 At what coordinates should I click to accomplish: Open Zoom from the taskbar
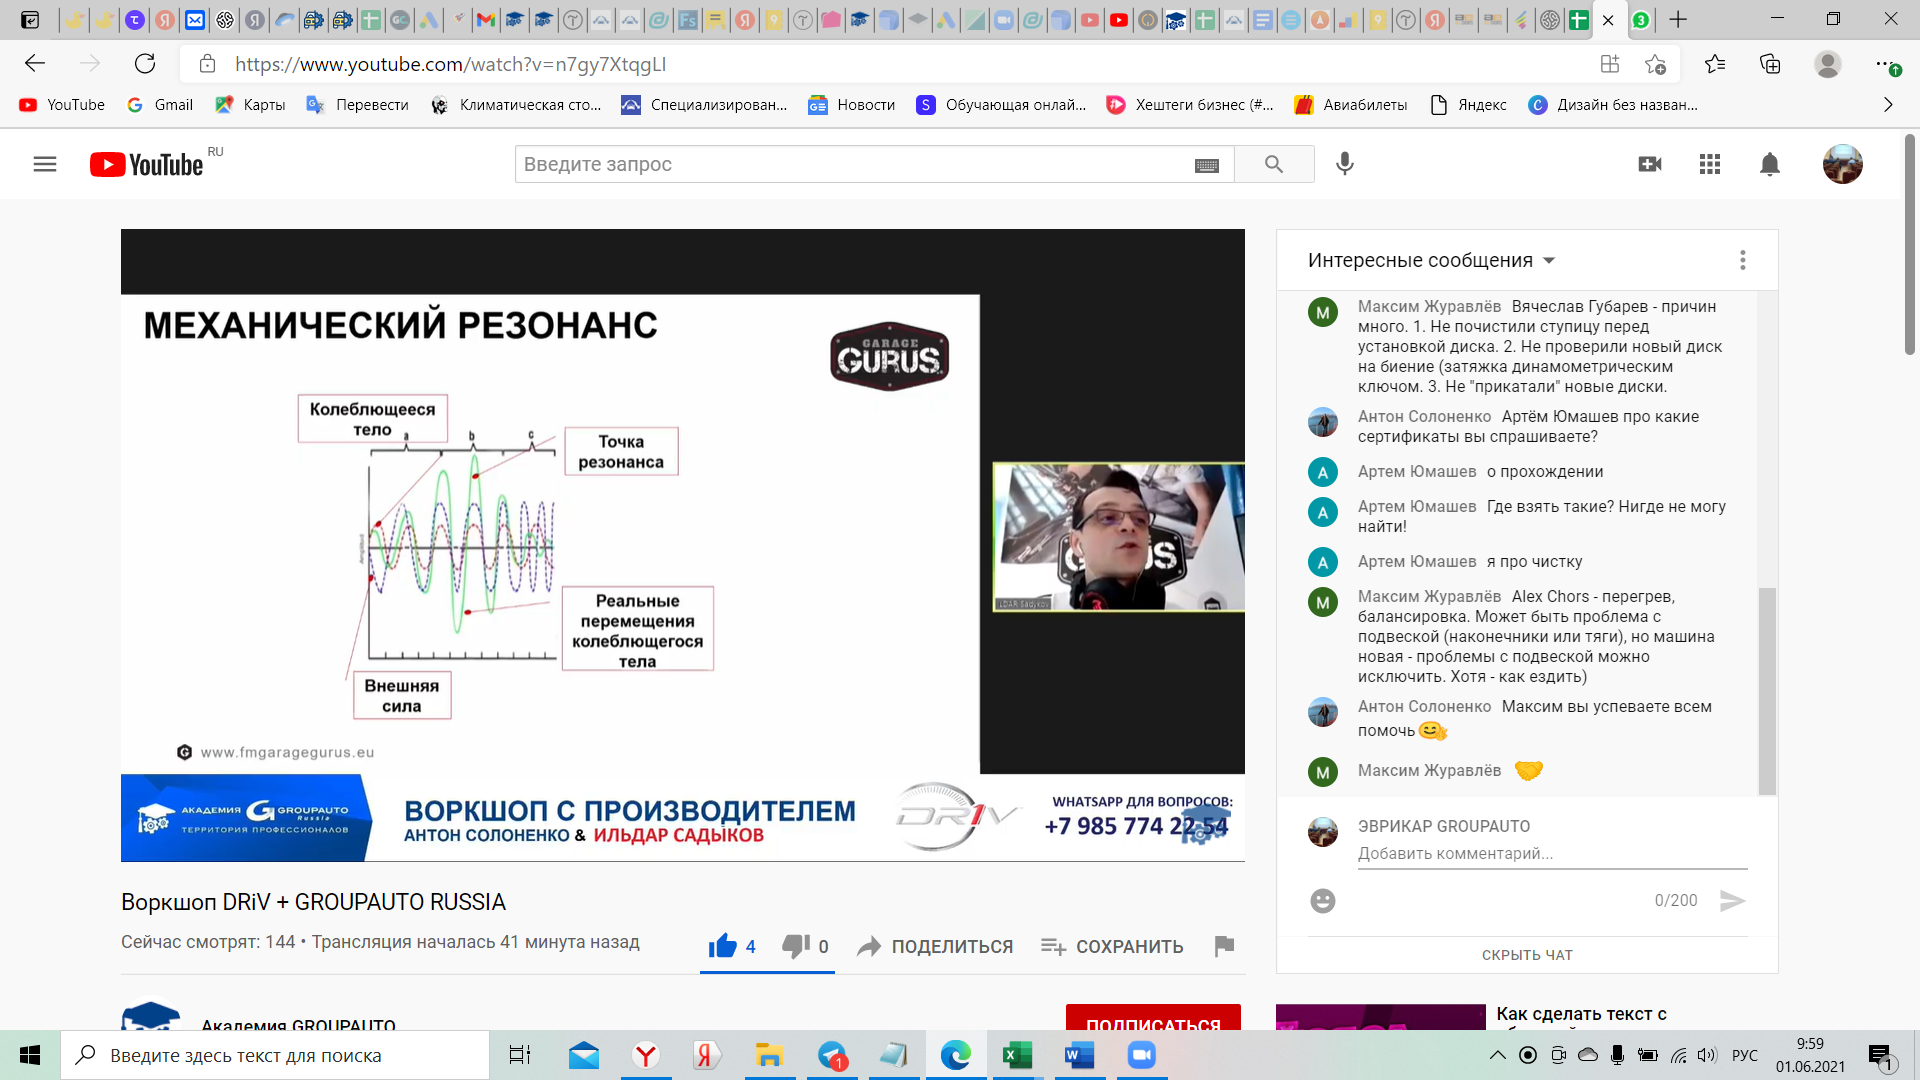click(1141, 1055)
